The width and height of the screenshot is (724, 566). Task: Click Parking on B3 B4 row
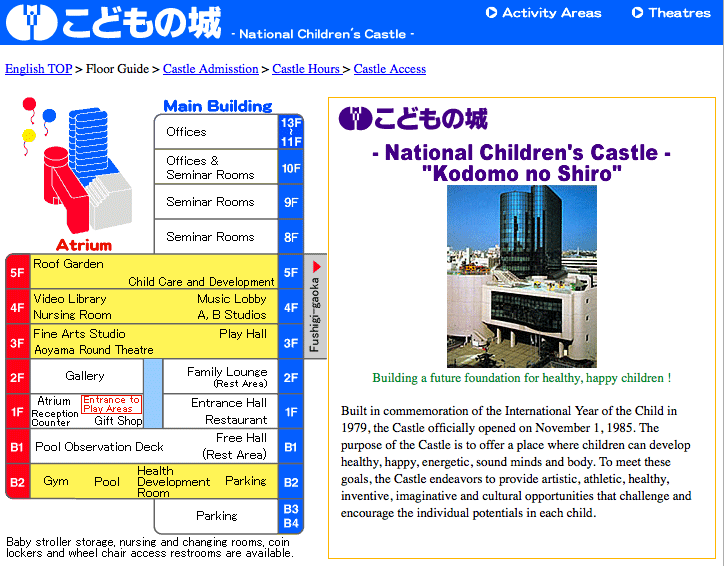pos(217,516)
